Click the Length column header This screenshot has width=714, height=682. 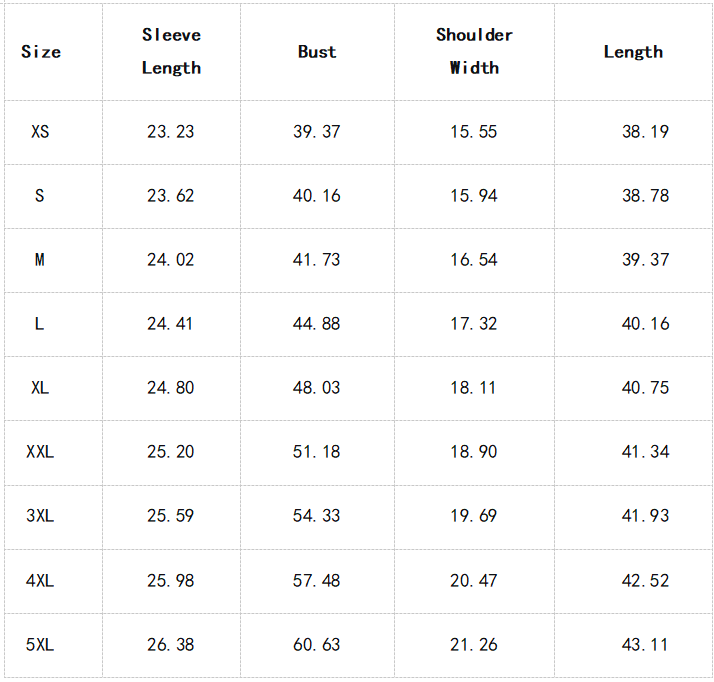click(x=633, y=52)
